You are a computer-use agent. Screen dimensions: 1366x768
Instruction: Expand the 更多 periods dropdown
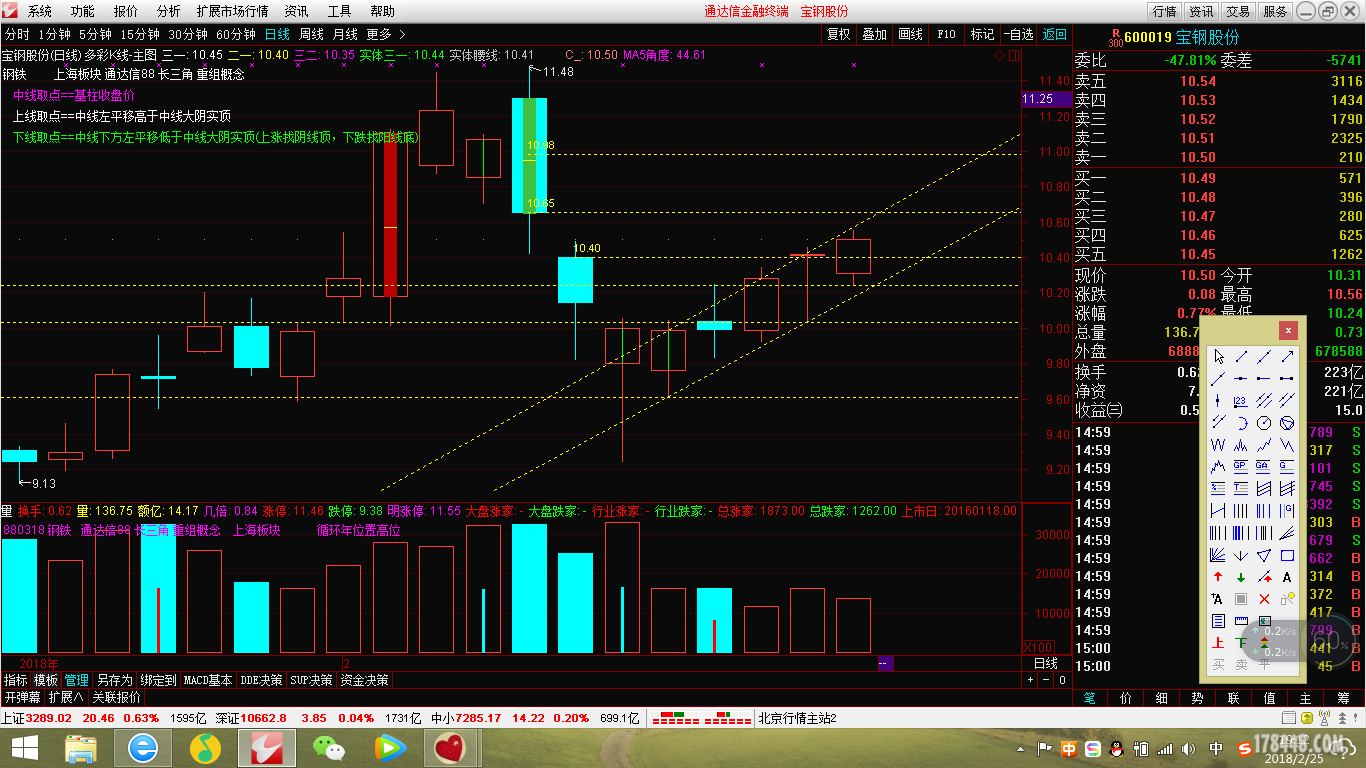point(386,34)
